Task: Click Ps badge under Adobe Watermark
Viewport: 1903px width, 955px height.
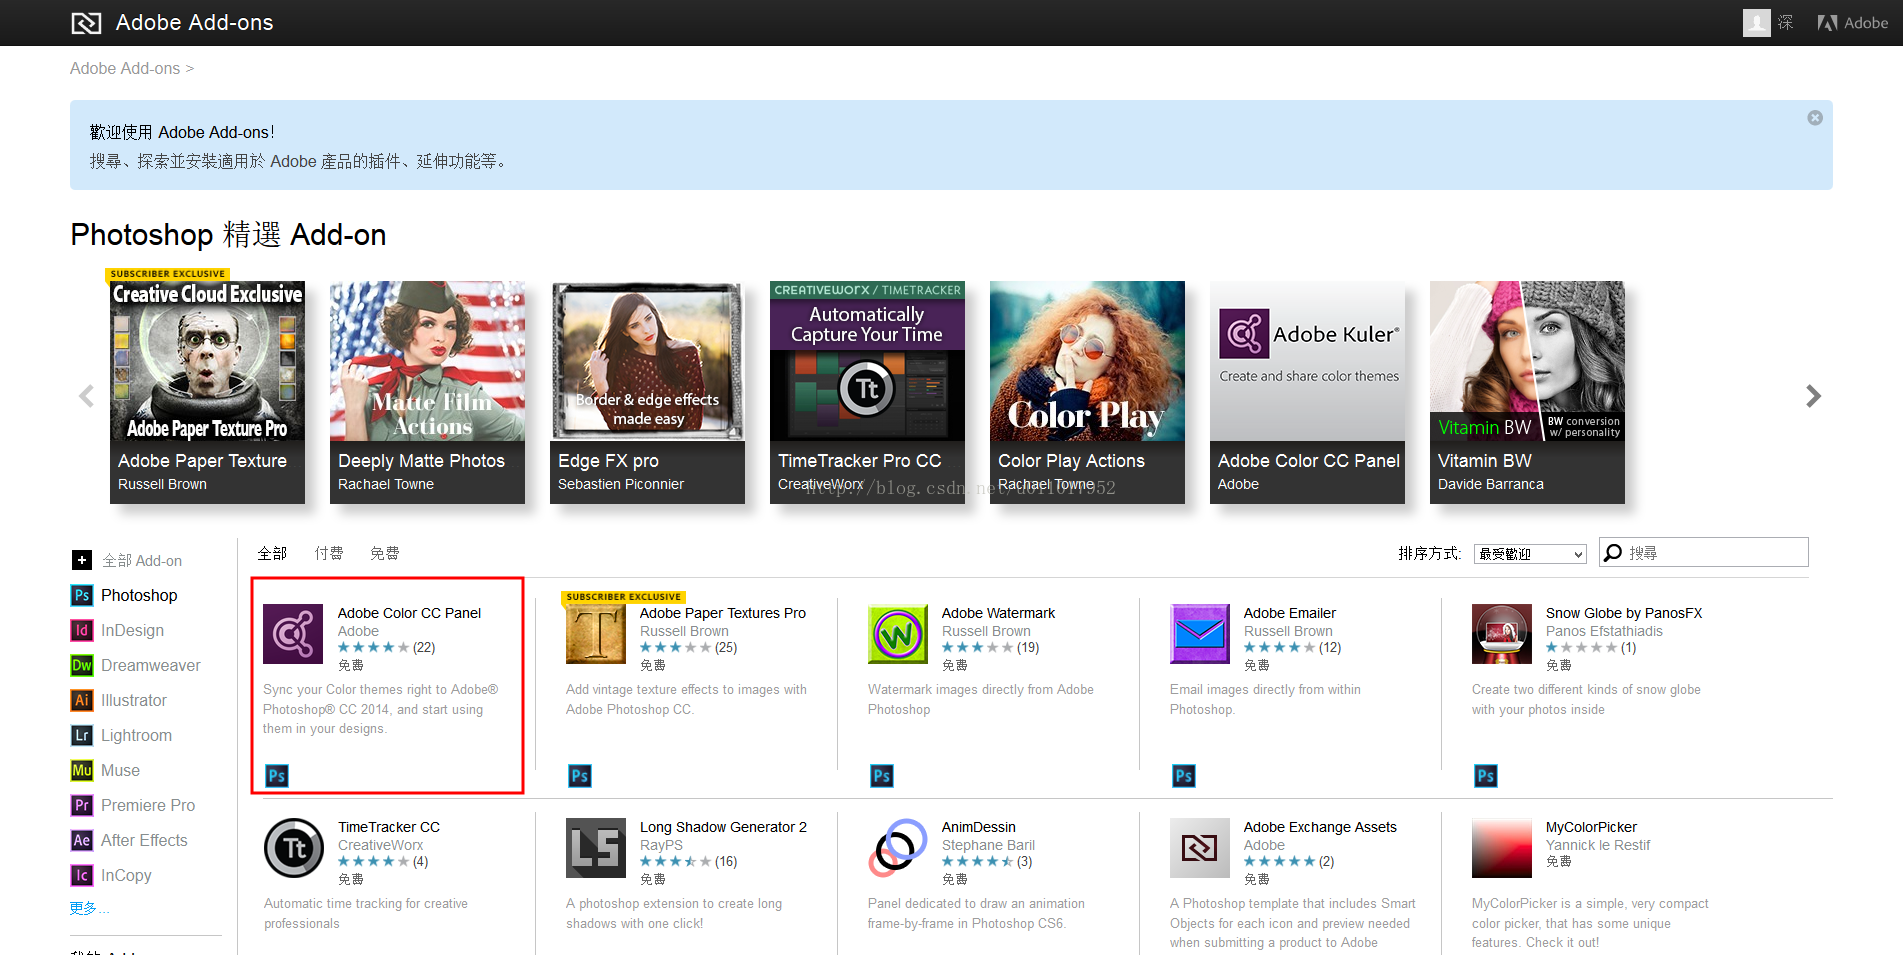Action: pyautogui.click(x=882, y=776)
